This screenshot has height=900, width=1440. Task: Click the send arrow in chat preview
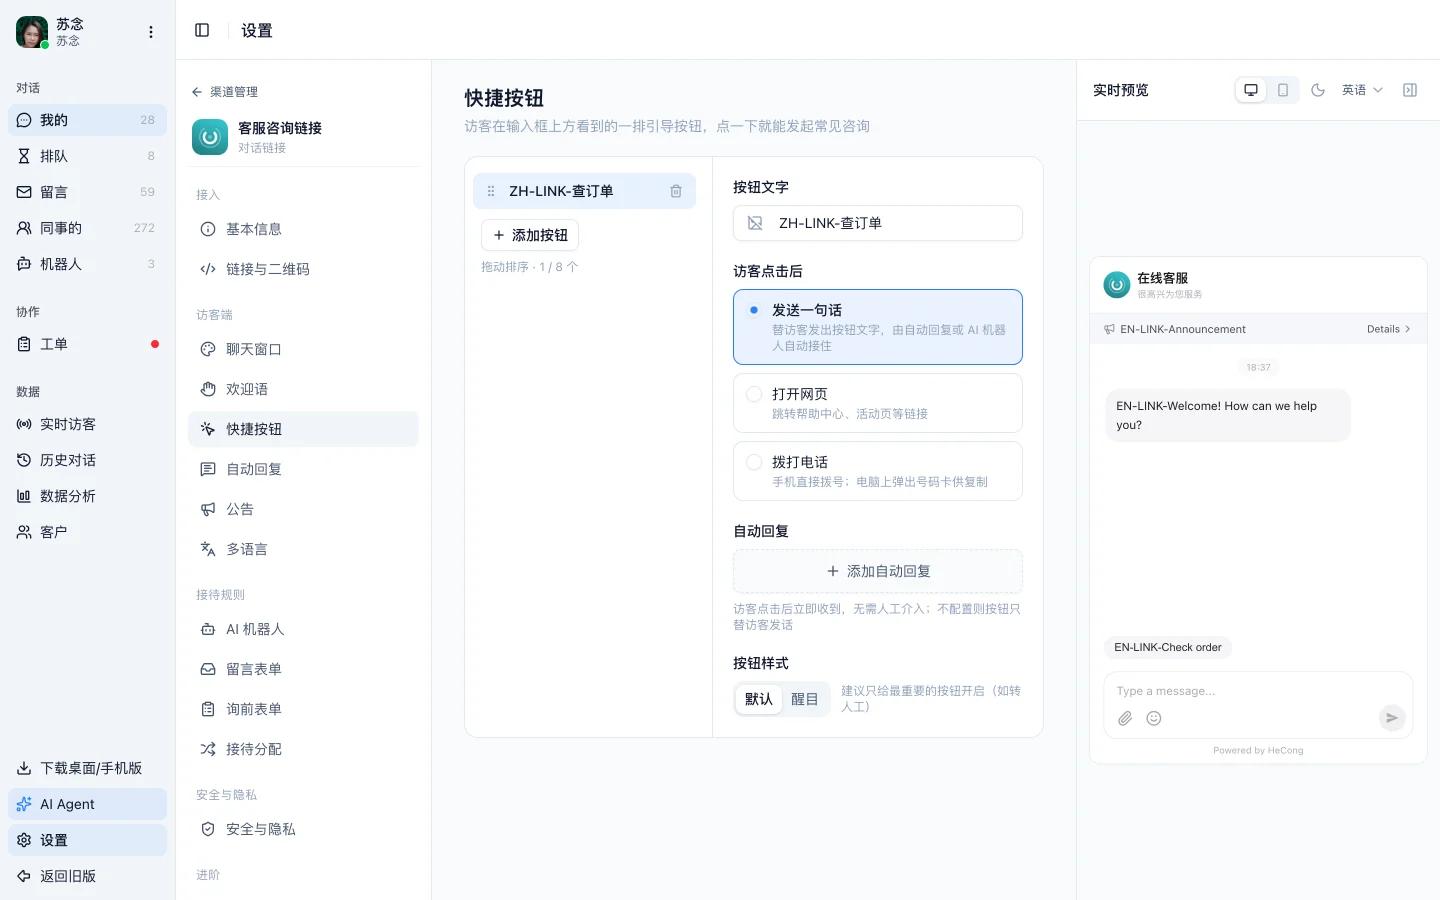[x=1392, y=717]
